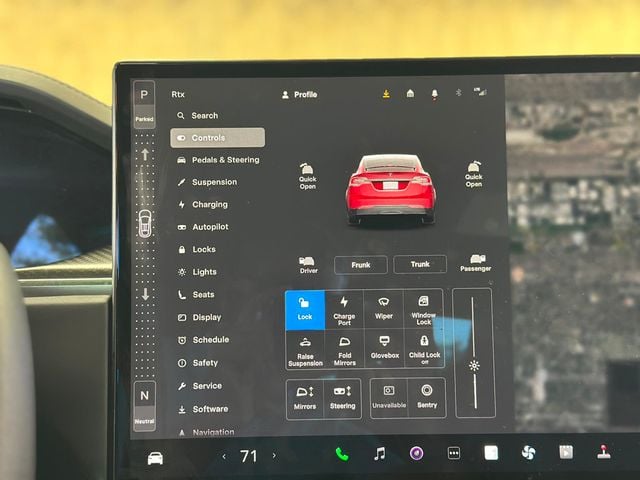Tap the Unavailable dashcam tile

click(x=389, y=398)
